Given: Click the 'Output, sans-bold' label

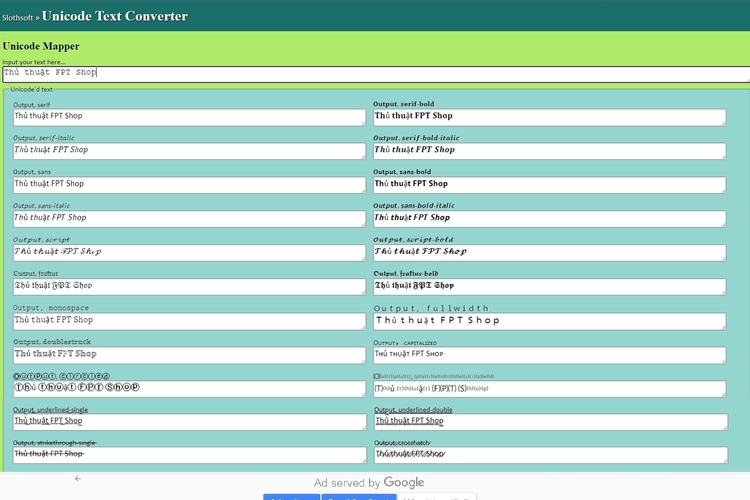Looking at the screenshot, I should pyautogui.click(x=402, y=172).
